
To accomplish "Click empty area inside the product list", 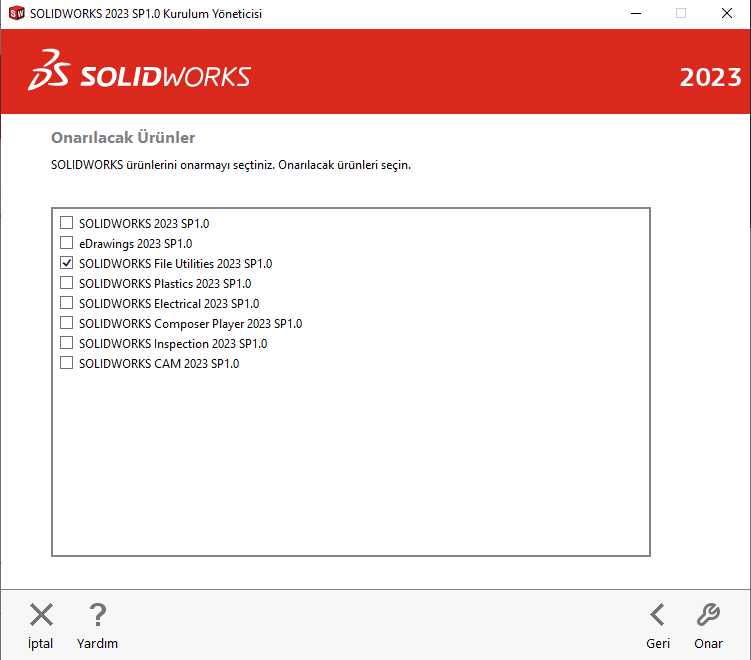I will coord(350,460).
